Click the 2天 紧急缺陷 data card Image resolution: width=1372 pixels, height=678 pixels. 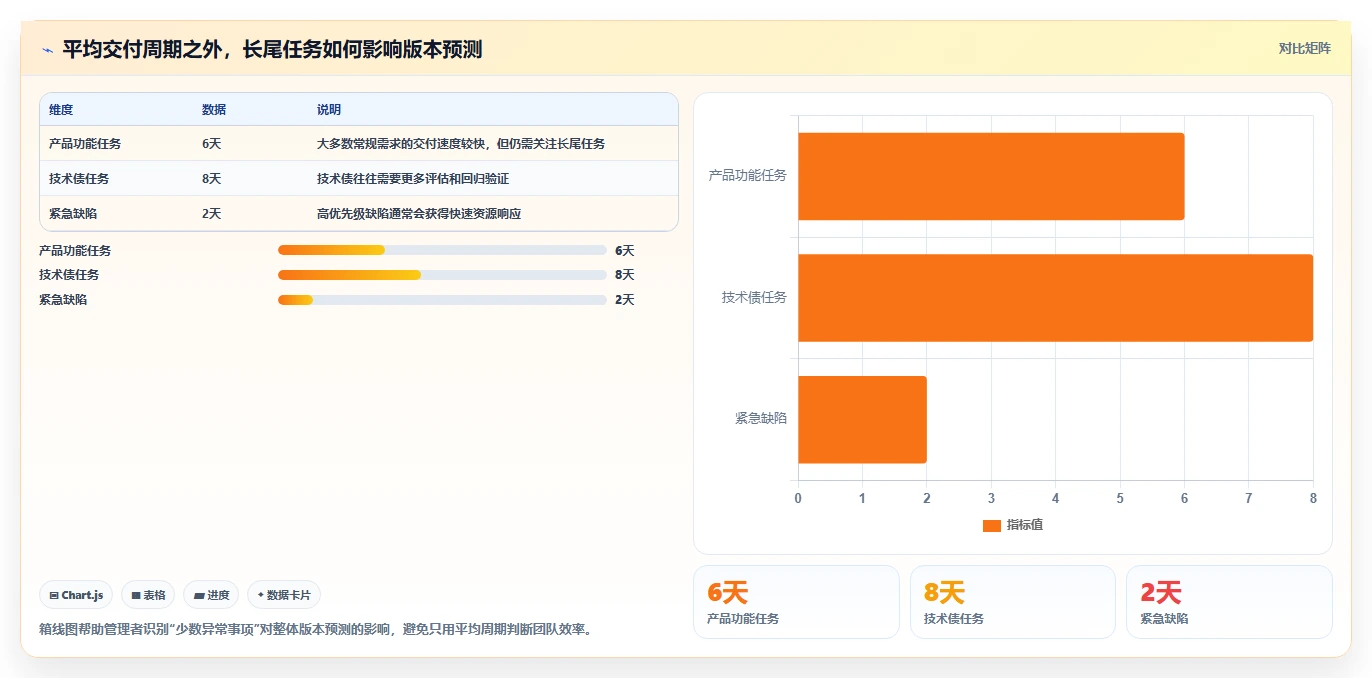point(1229,602)
